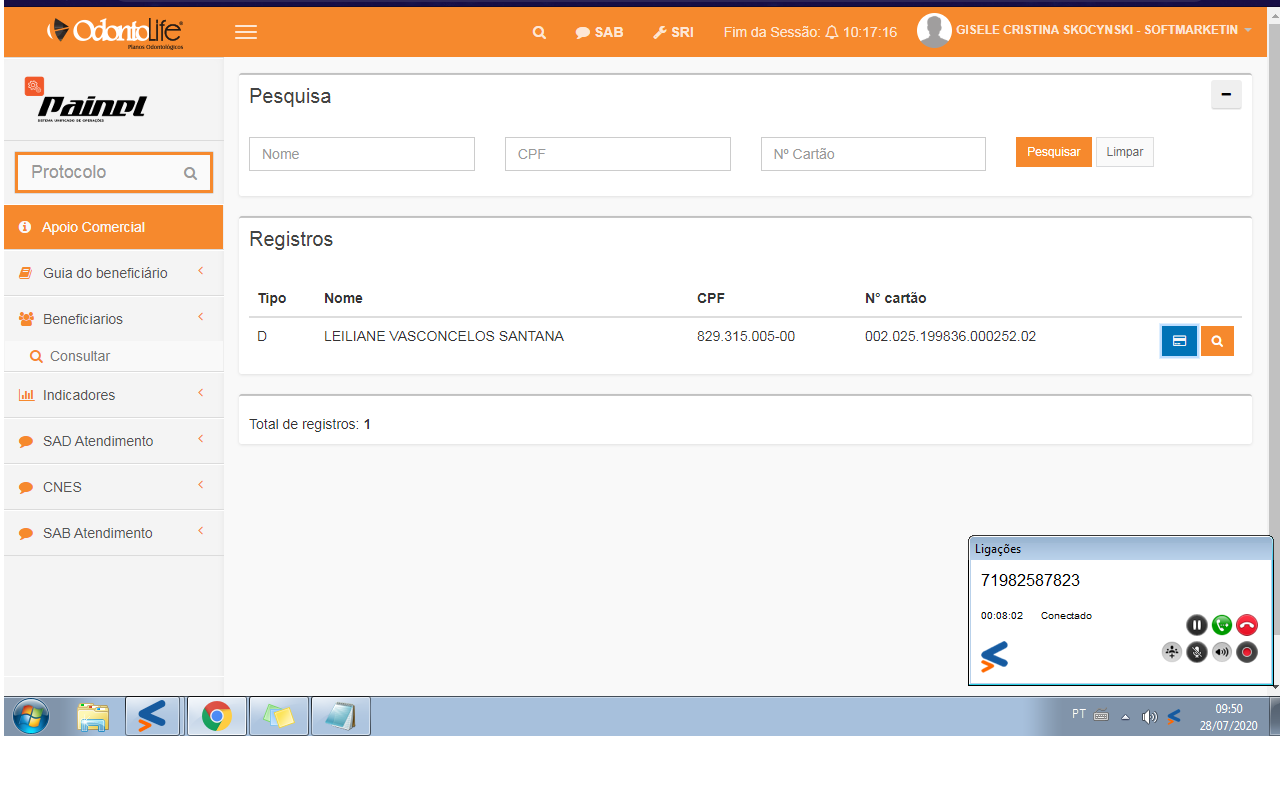This screenshot has height=800, width=1280.
Task: Open Windows Explorer from taskbar
Action: click(x=93, y=716)
